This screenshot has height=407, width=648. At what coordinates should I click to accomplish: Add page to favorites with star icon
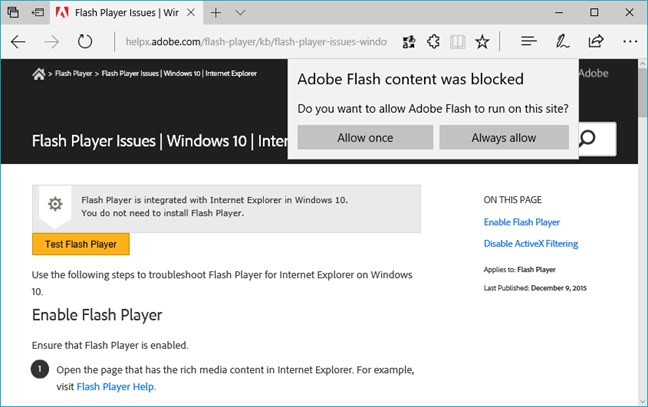(482, 42)
